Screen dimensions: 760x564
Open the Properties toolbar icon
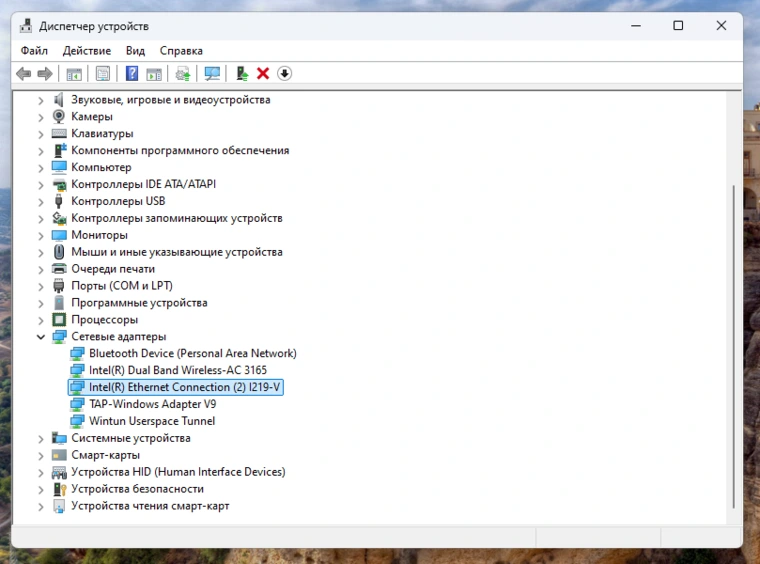coord(103,74)
